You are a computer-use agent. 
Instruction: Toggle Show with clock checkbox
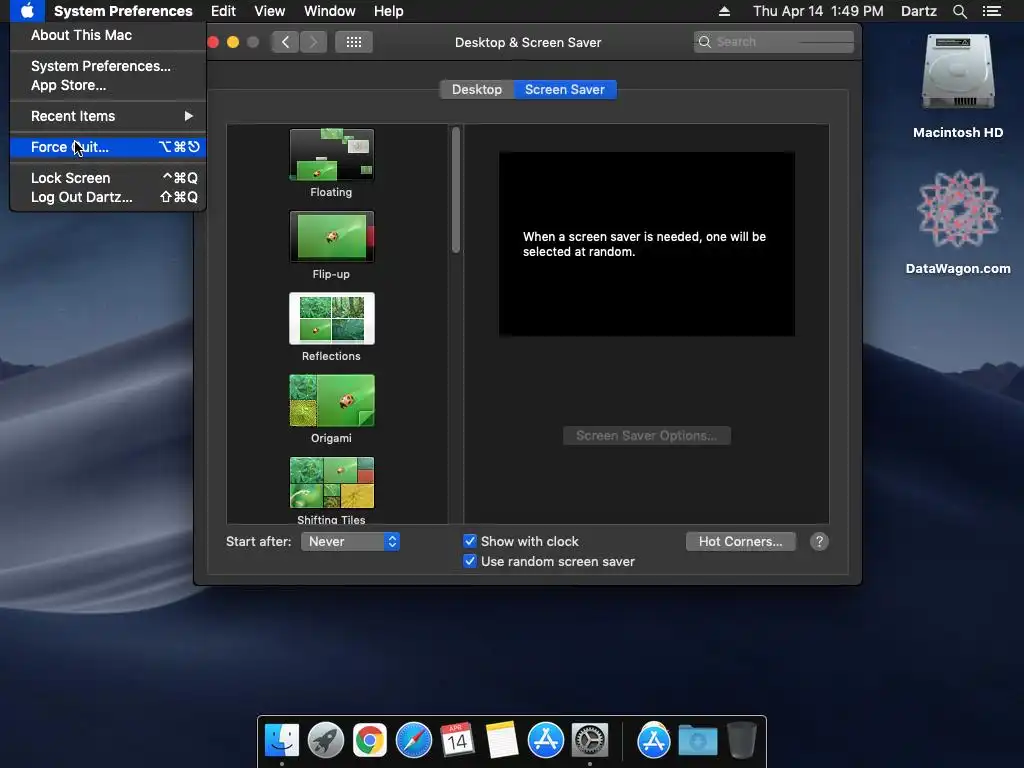click(x=470, y=541)
